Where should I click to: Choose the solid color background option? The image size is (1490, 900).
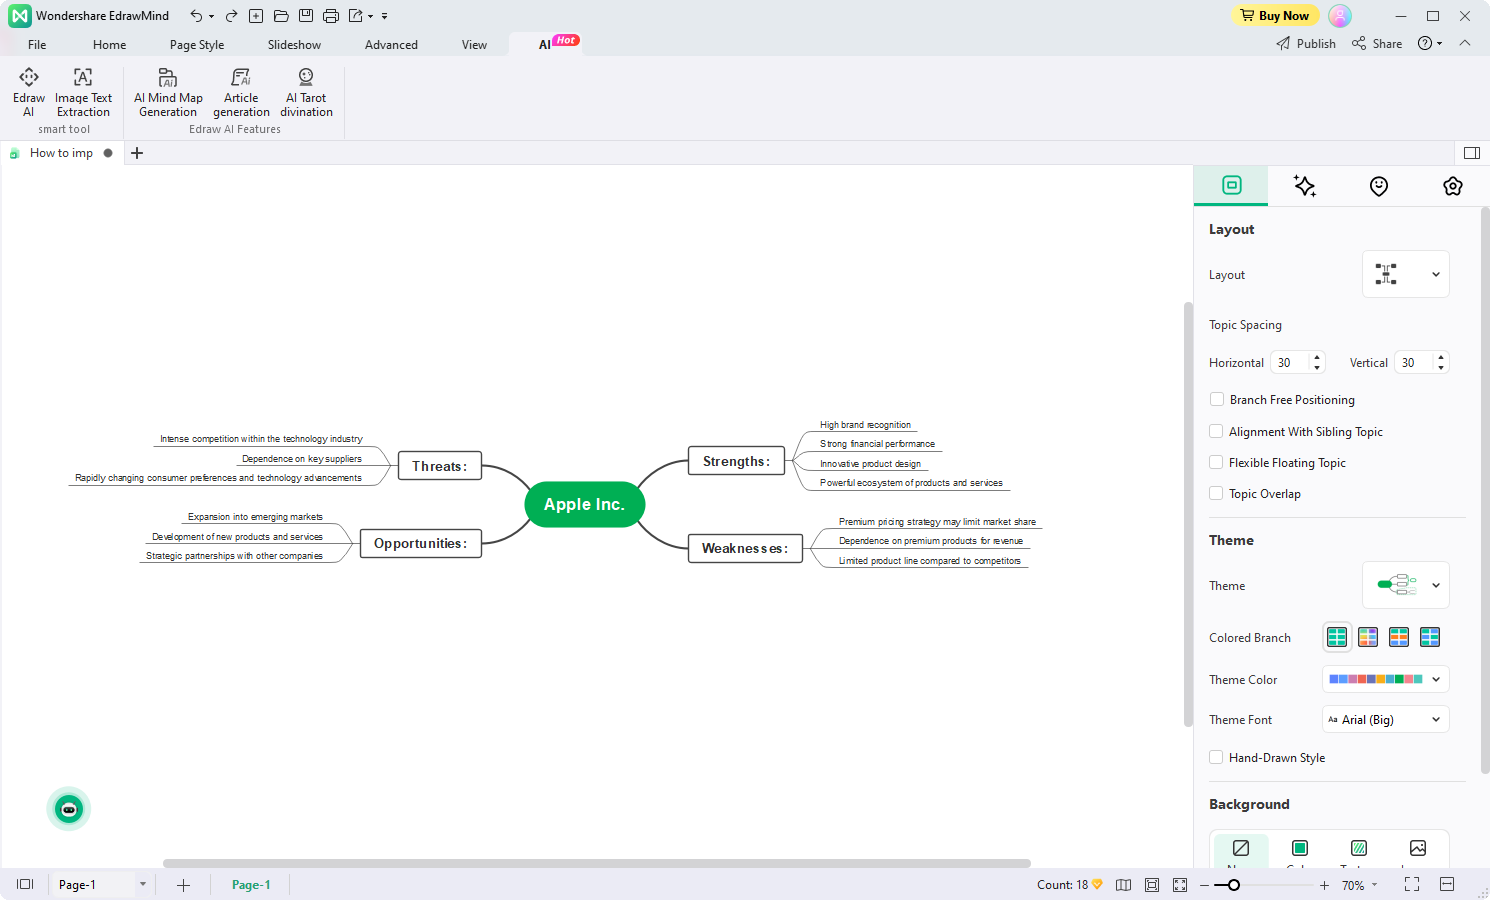click(x=1300, y=850)
